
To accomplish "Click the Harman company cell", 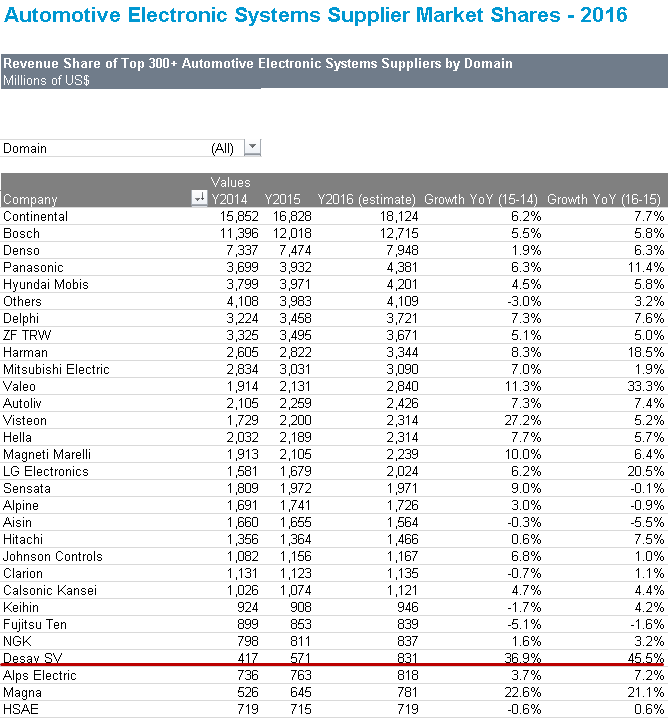I will [x=25, y=352].
